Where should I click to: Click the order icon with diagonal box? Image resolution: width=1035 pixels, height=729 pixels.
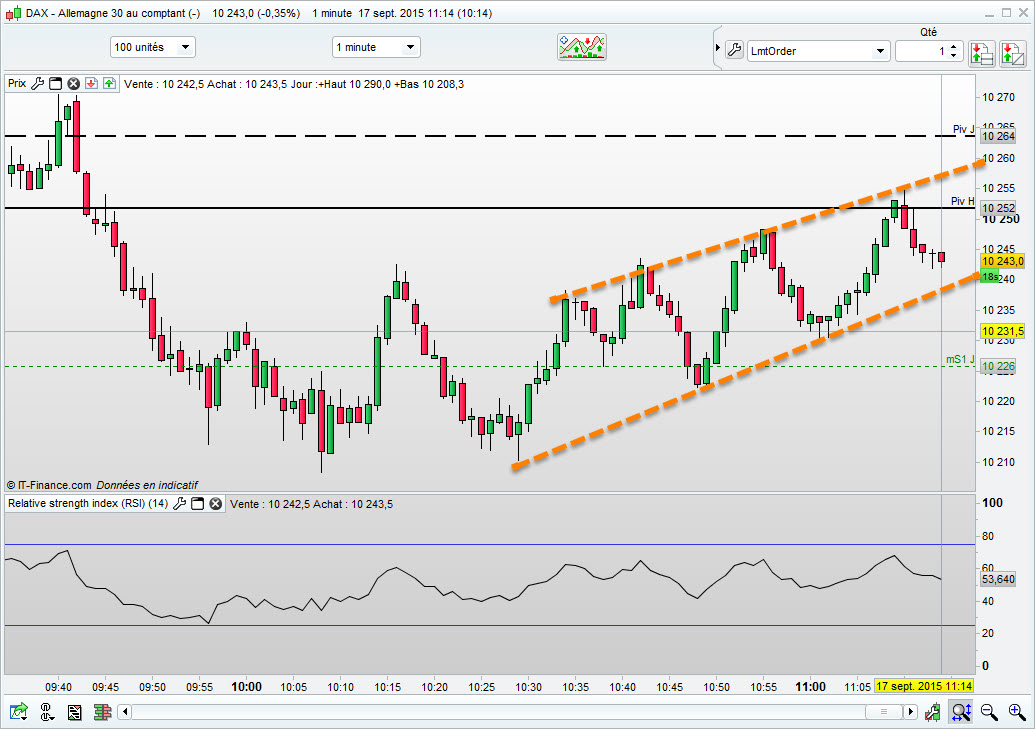pos(1013,53)
